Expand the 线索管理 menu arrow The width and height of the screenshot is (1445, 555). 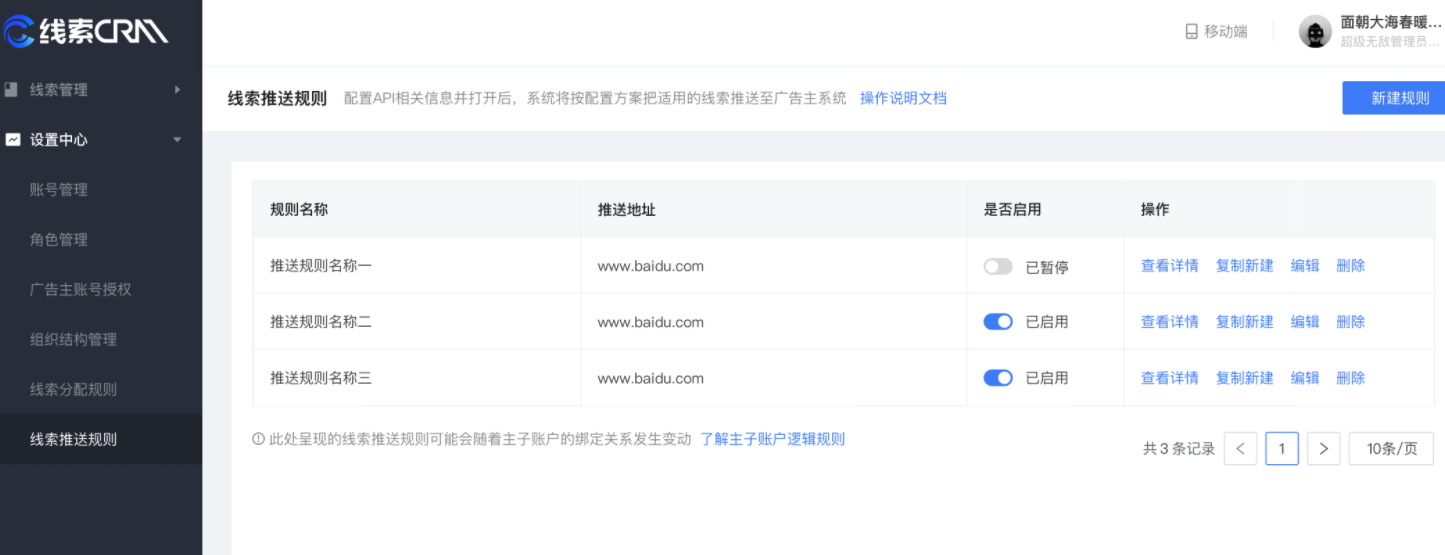178,89
